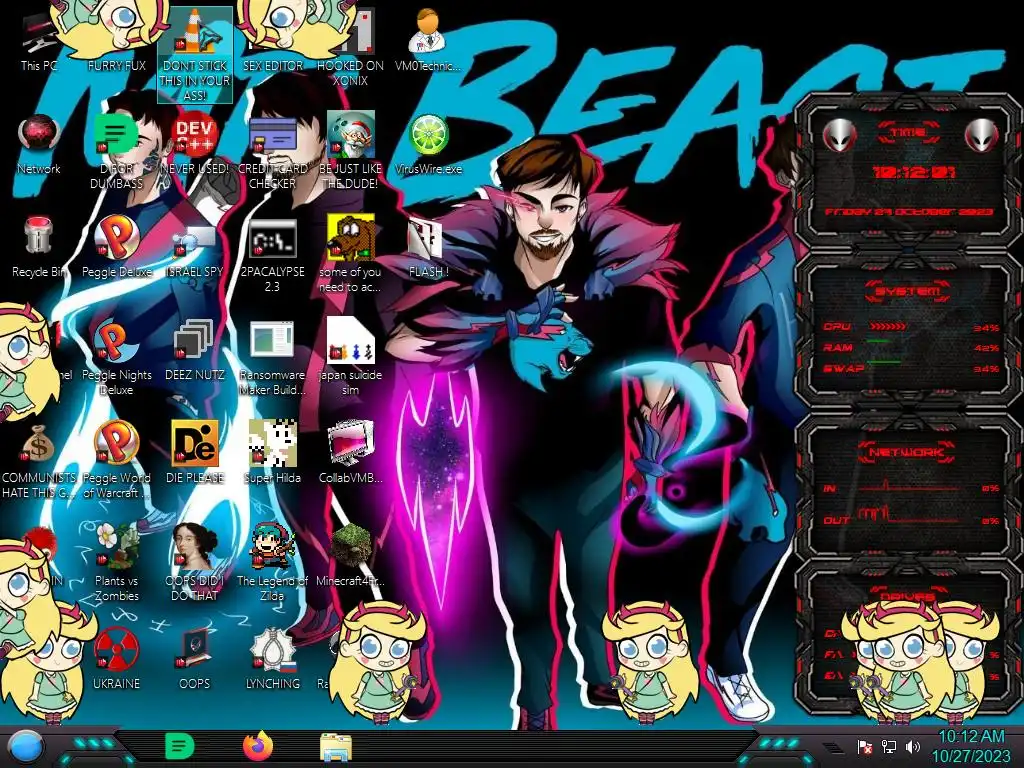Open the FLASH ! desktop icon
1024x768 pixels.
point(428,248)
